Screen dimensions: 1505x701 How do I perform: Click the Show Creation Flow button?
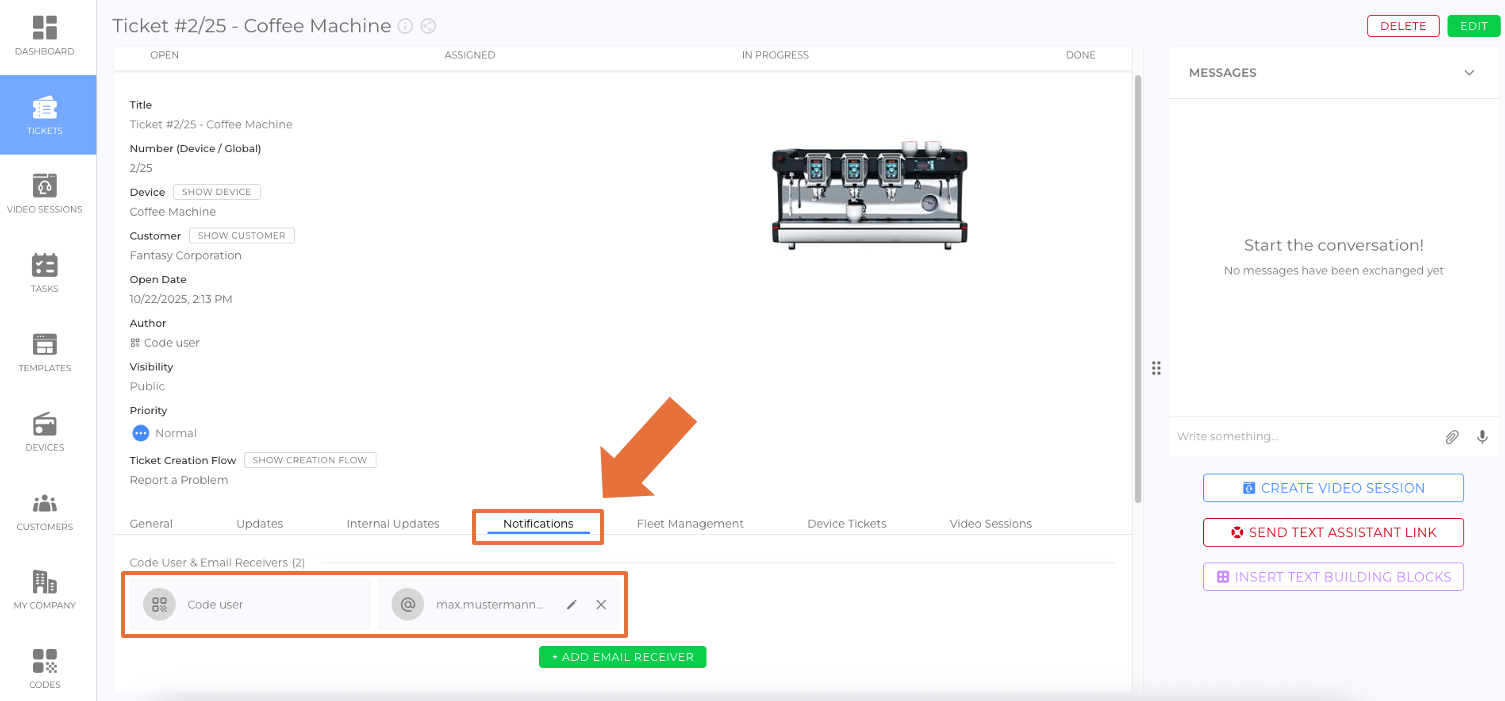(x=310, y=460)
